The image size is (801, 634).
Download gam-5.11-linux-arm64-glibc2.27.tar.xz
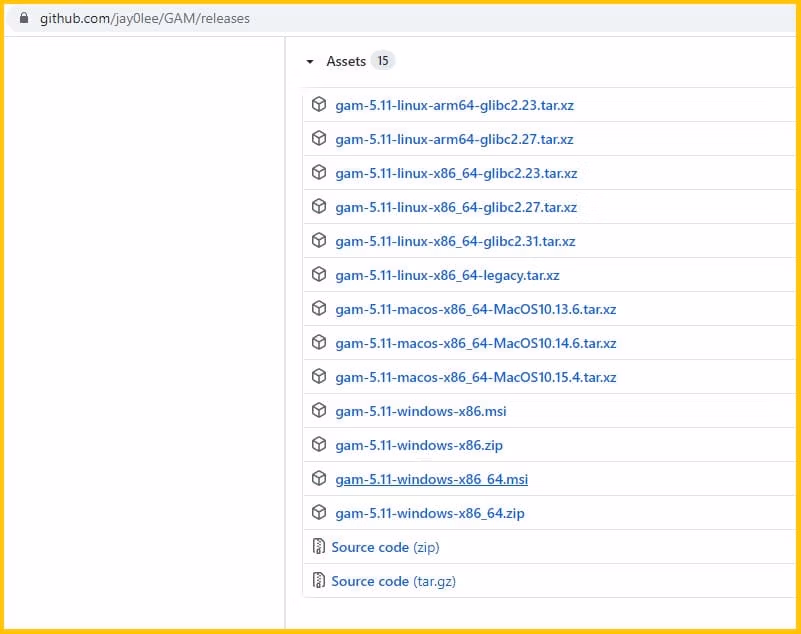tap(454, 139)
